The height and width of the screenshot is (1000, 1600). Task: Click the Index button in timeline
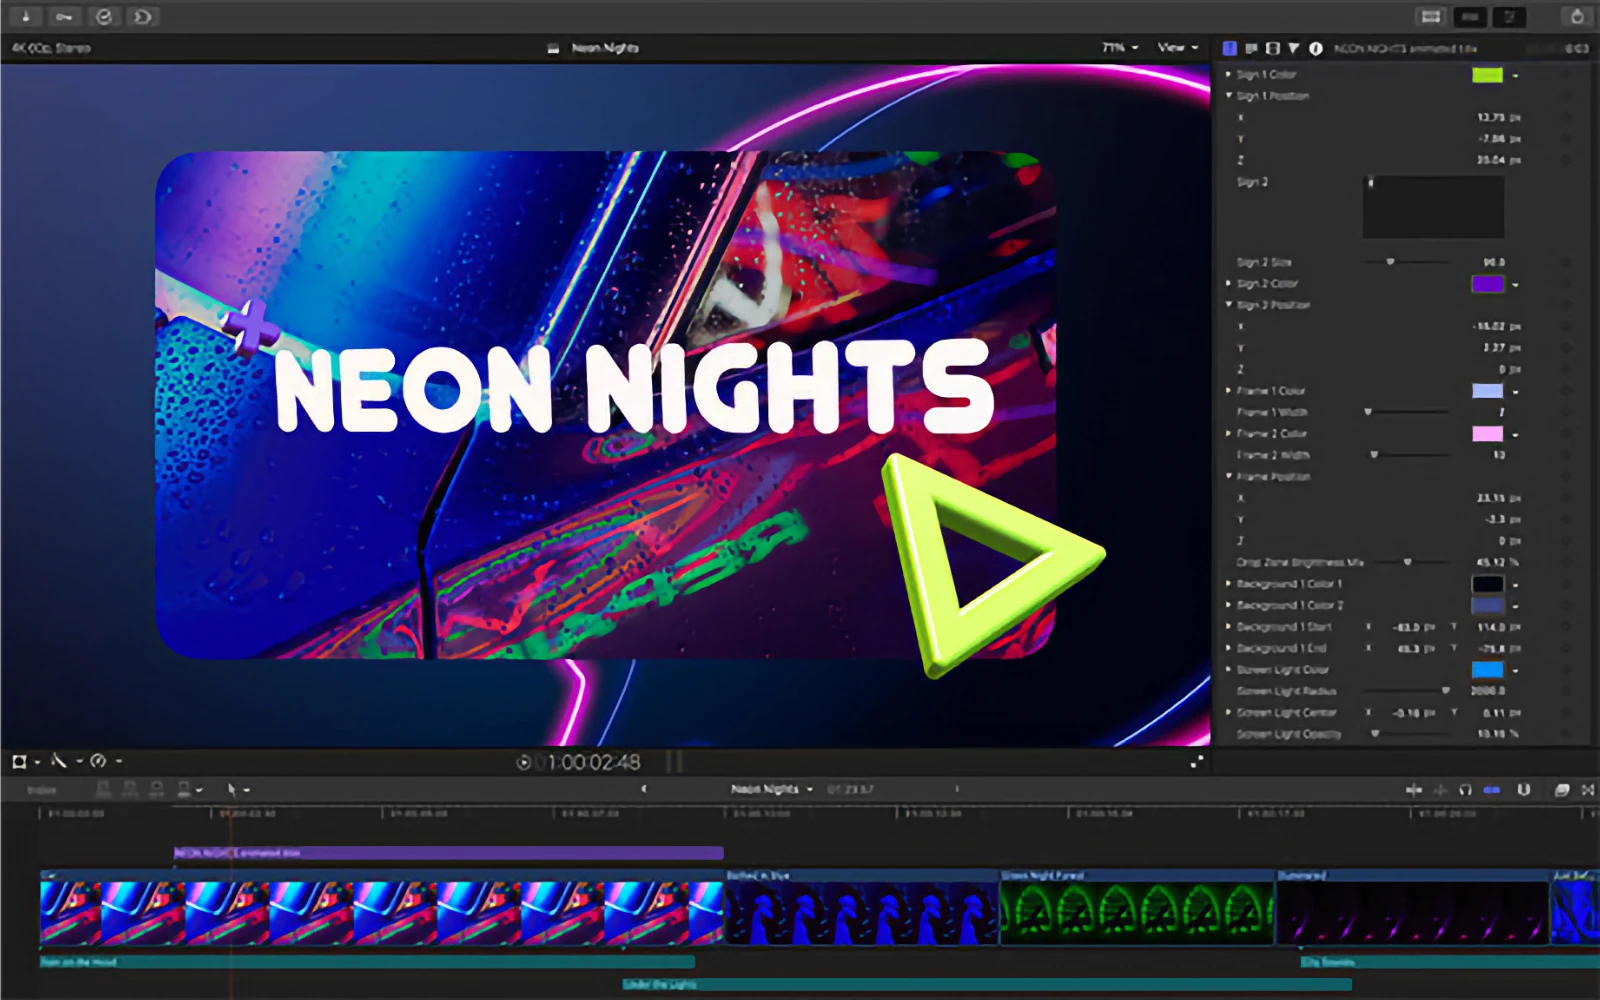tap(42, 790)
